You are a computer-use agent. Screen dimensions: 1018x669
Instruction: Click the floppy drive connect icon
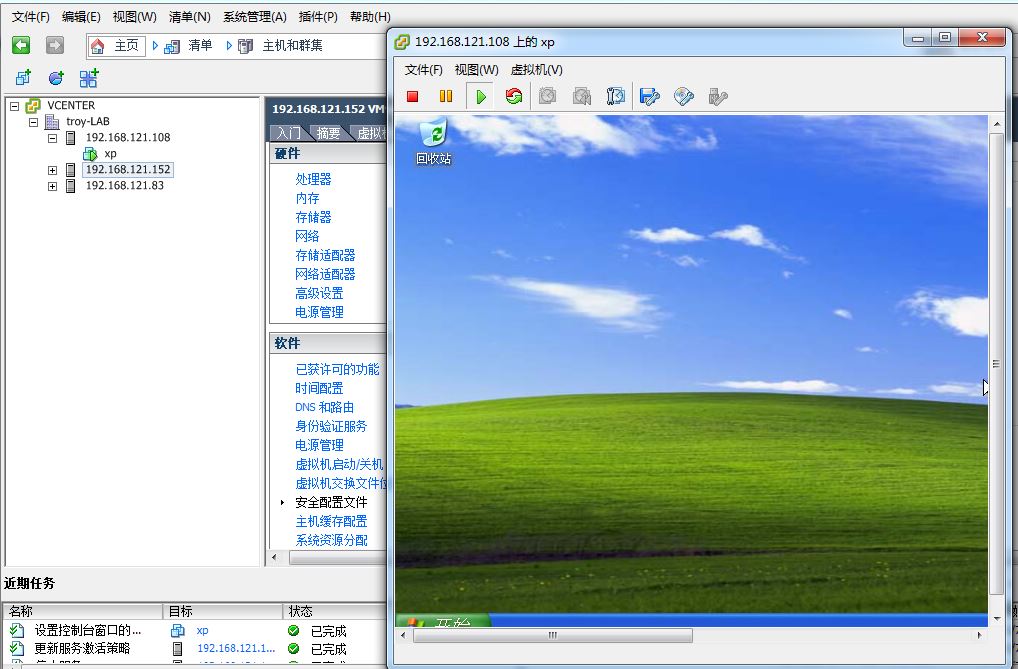pyautogui.click(x=649, y=97)
